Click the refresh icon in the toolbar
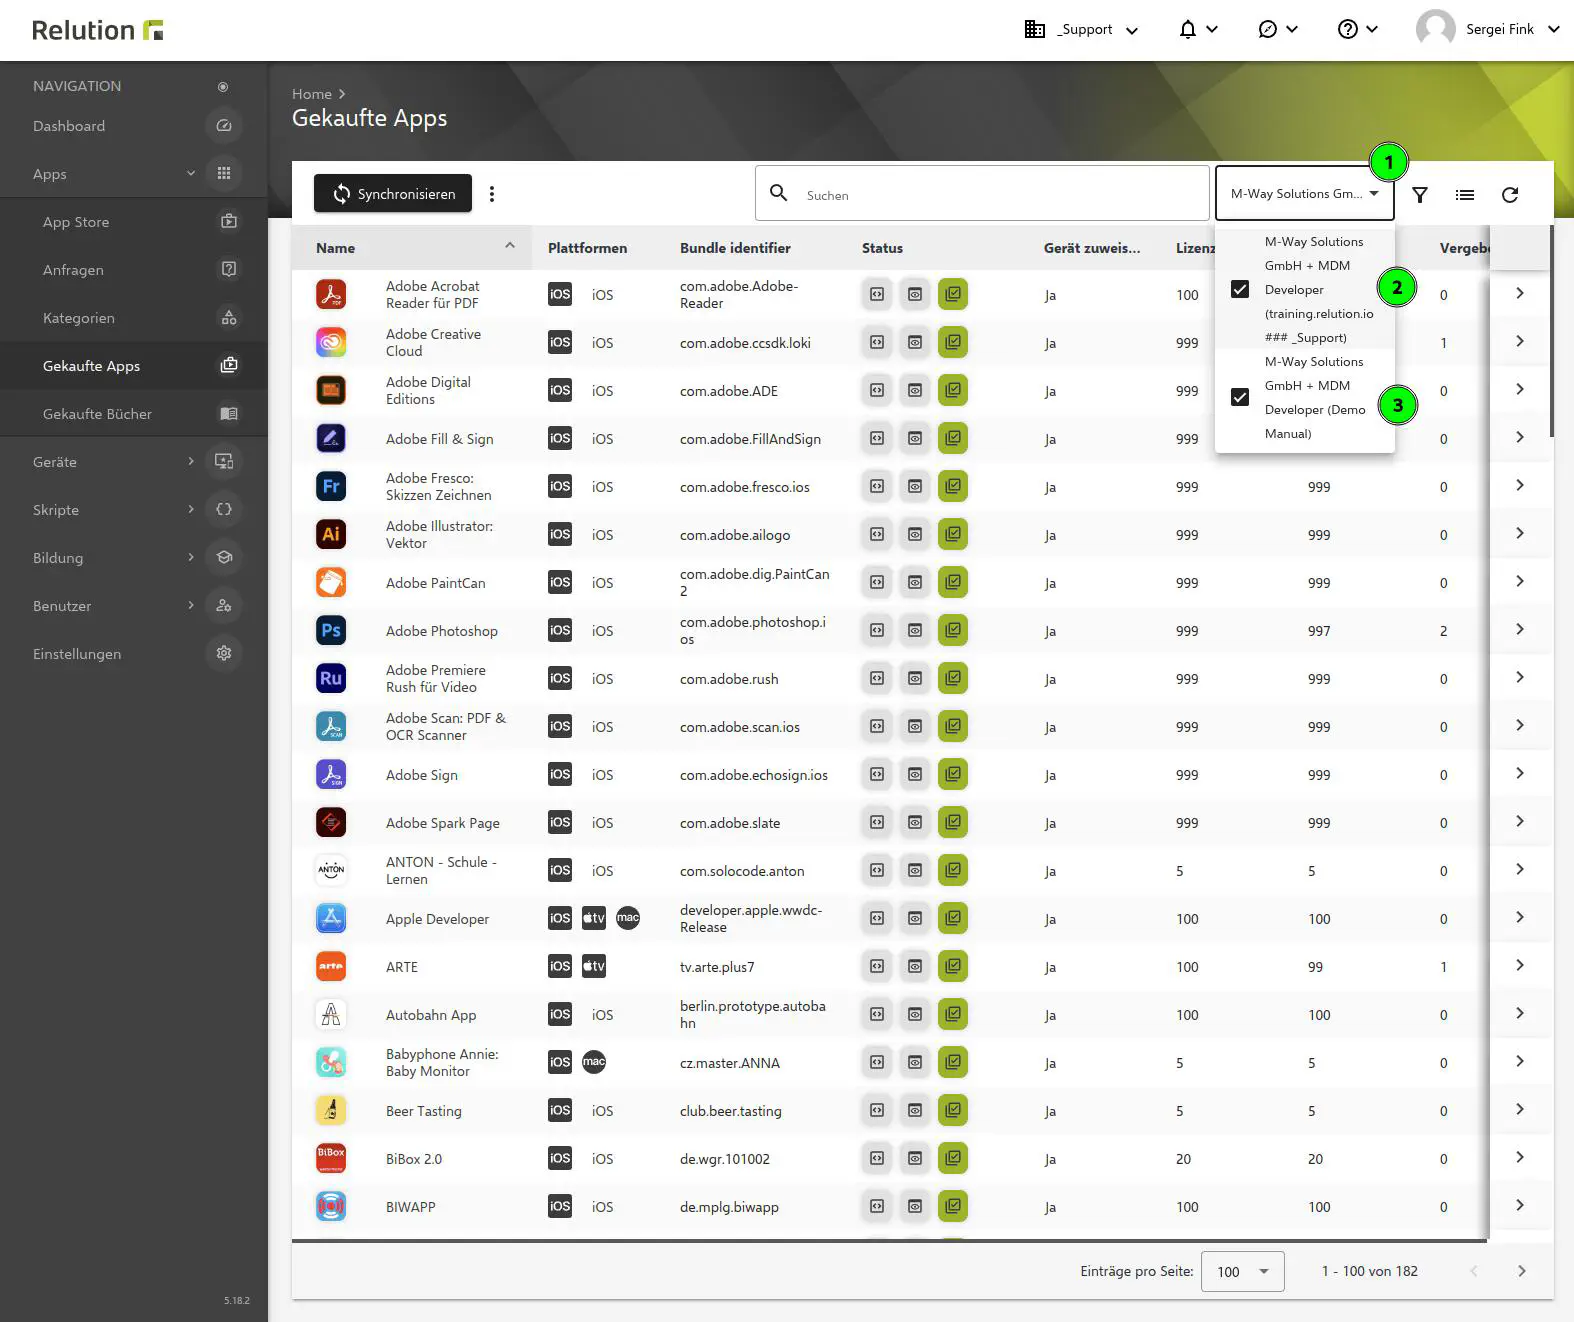Screen dimensions: 1574x1322 tap(1509, 195)
